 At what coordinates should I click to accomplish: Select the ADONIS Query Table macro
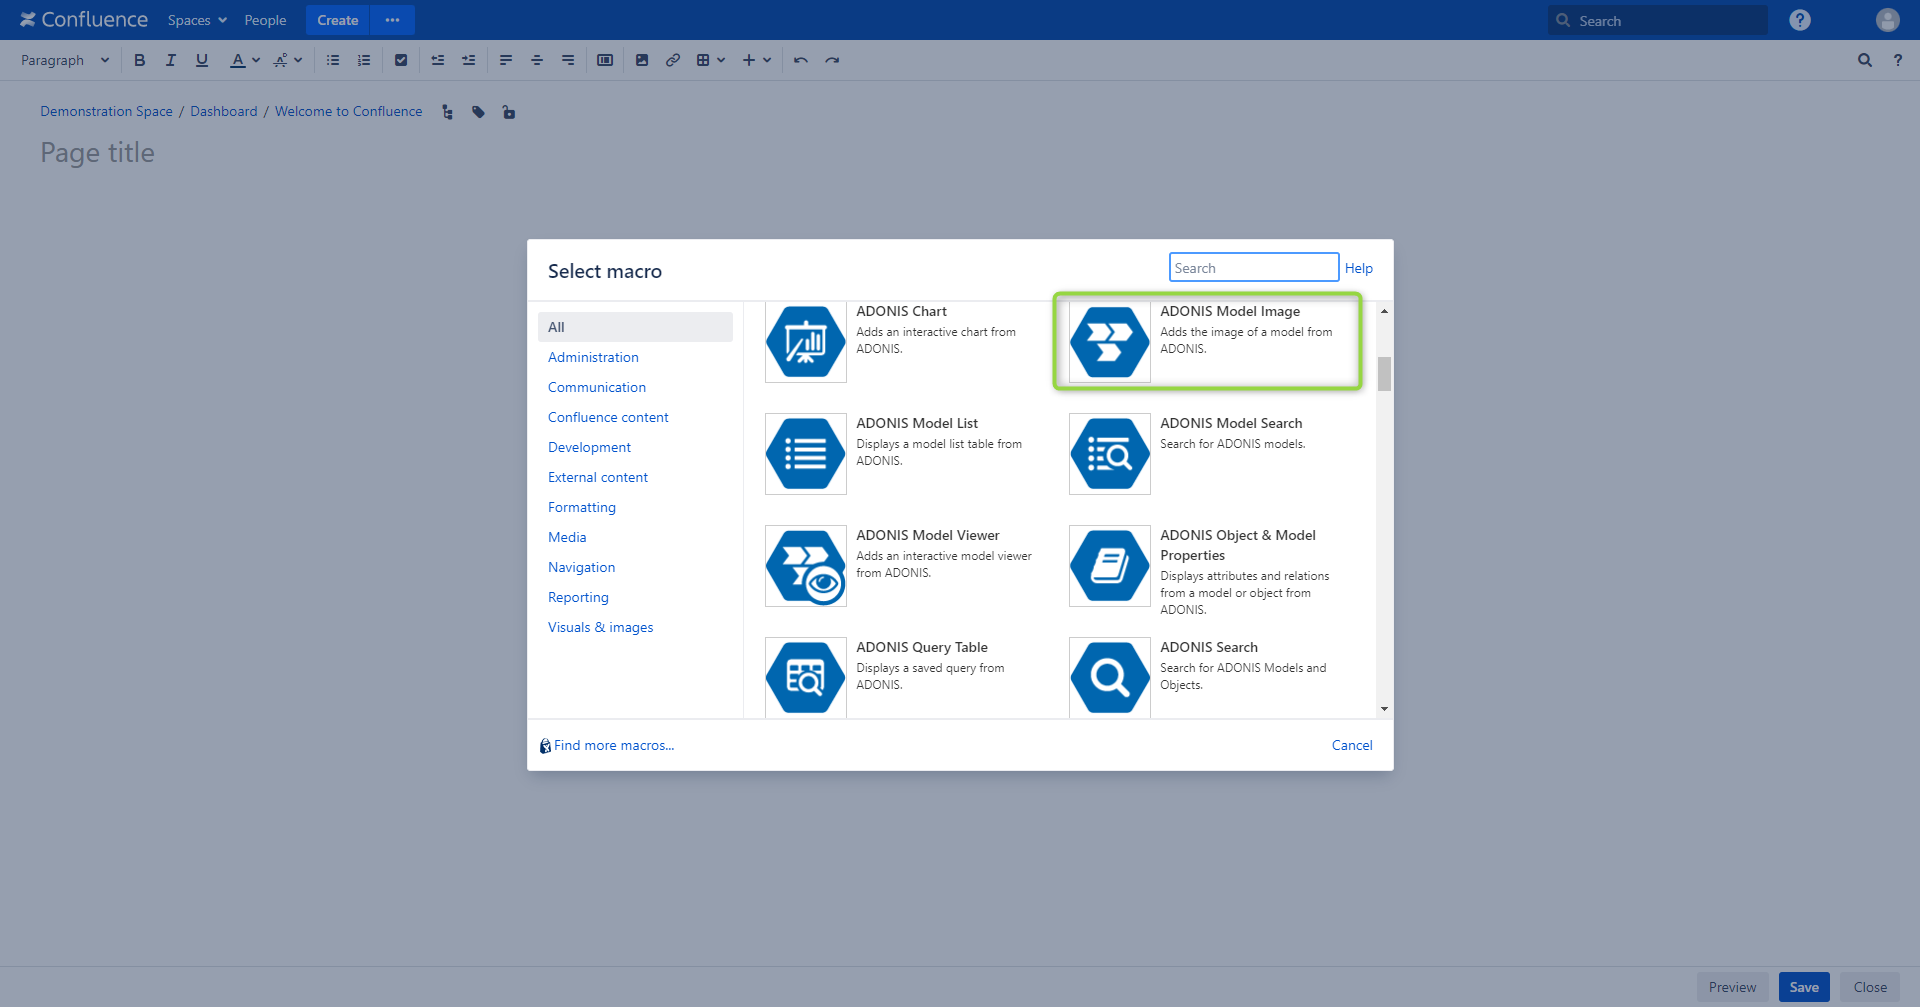click(x=900, y=678)
